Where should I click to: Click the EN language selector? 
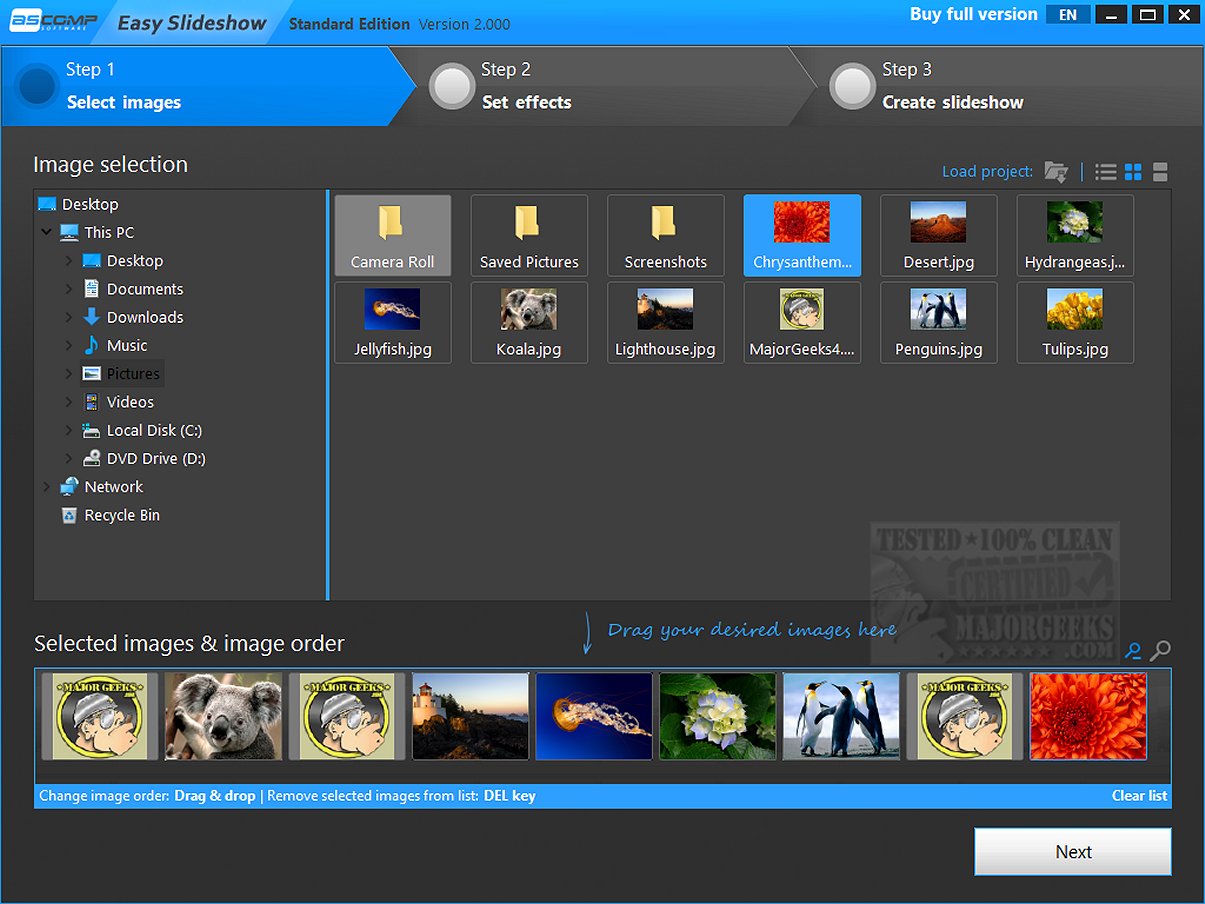click(x=1067, y=14)
